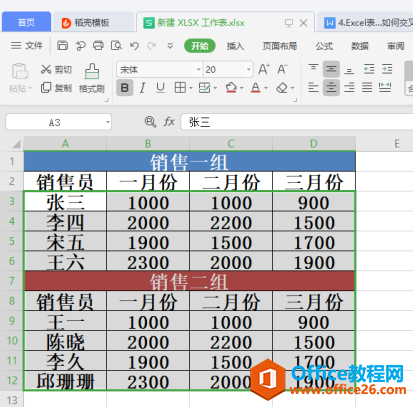Screen dimensions: 413x407
Task: Toggle Bold formatting
Action: pos(125,88)
